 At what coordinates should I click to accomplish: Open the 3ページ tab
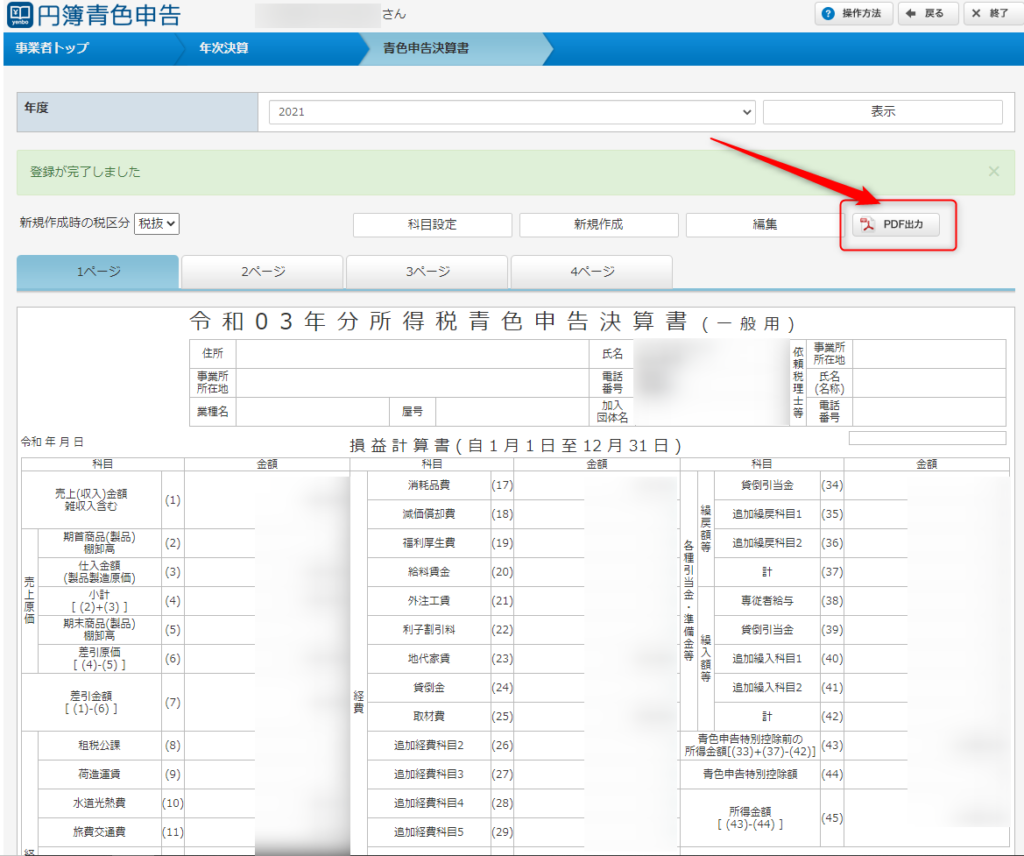coord(427,271)
